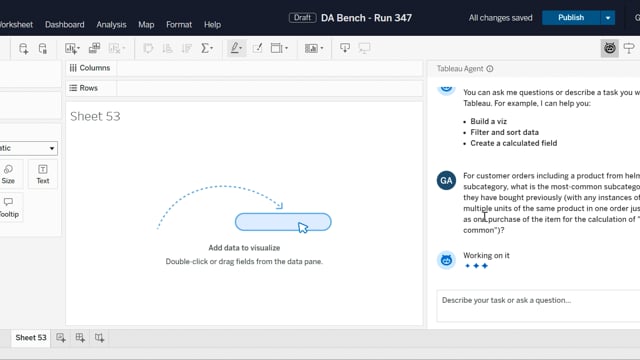Click the All changes saved status
The image size is (640, 360).
pyautogui.click(x=500, y=18)
